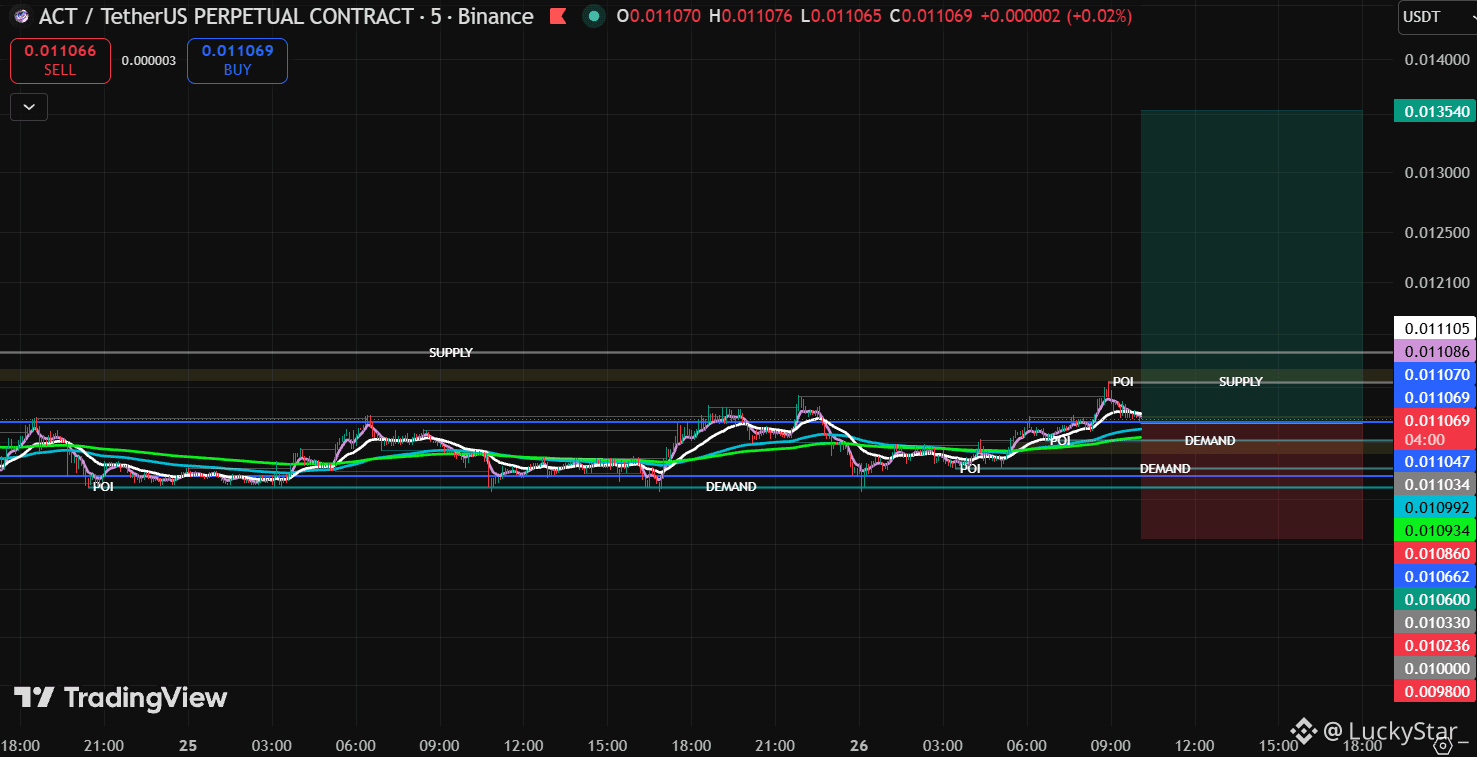Select the blue 0.011070 price-scale label

(x=1435, y=375)
